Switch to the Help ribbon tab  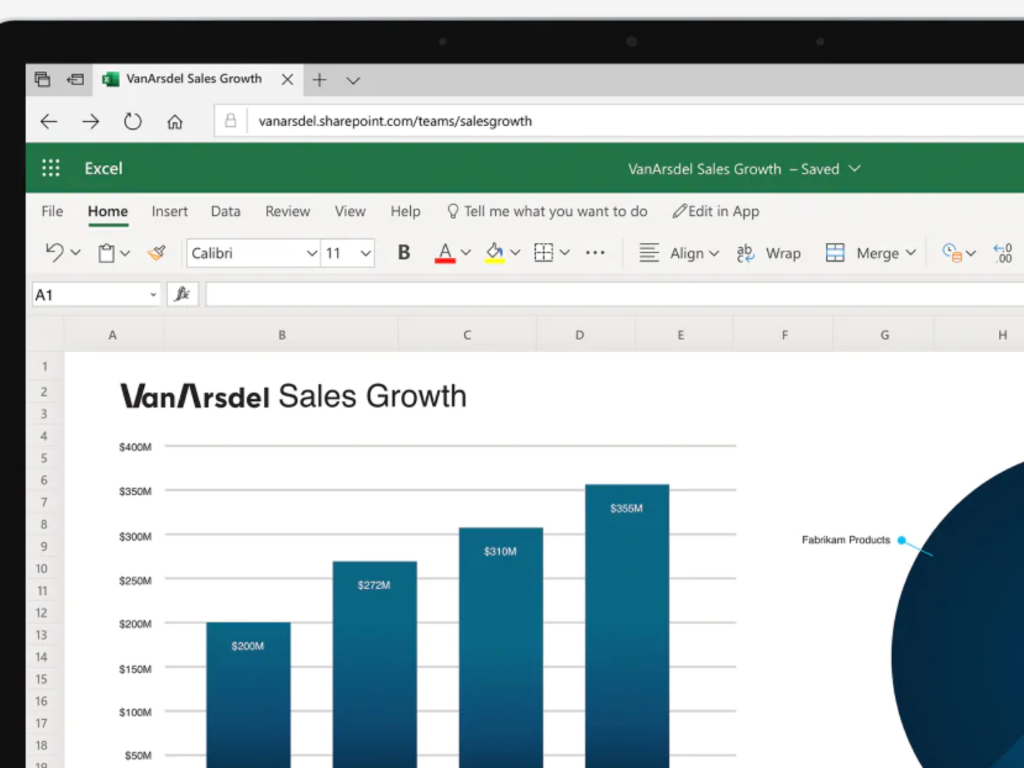pyautogui.click(x=406, y=212)
